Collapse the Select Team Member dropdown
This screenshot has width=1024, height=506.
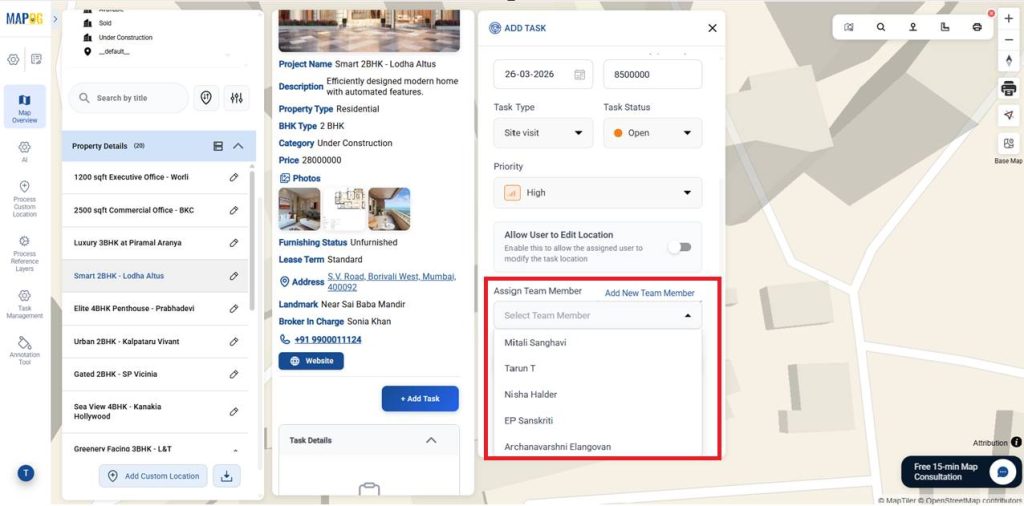click(688, 315)
